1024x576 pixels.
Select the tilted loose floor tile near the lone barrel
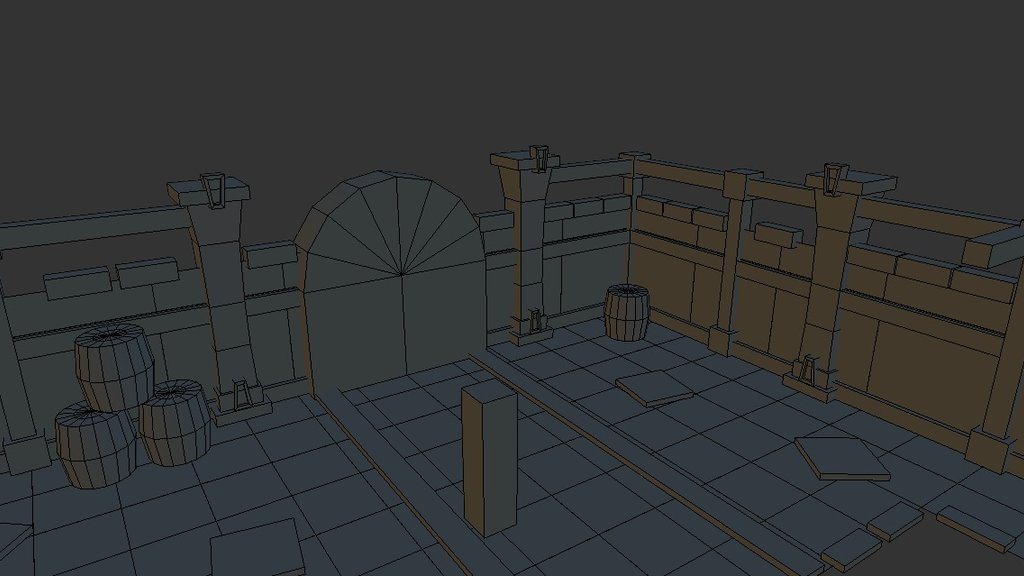tap(655, 388)
